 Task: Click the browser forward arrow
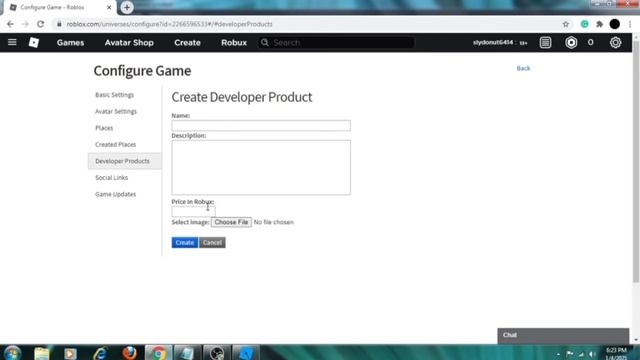click(x=25, y=24)
